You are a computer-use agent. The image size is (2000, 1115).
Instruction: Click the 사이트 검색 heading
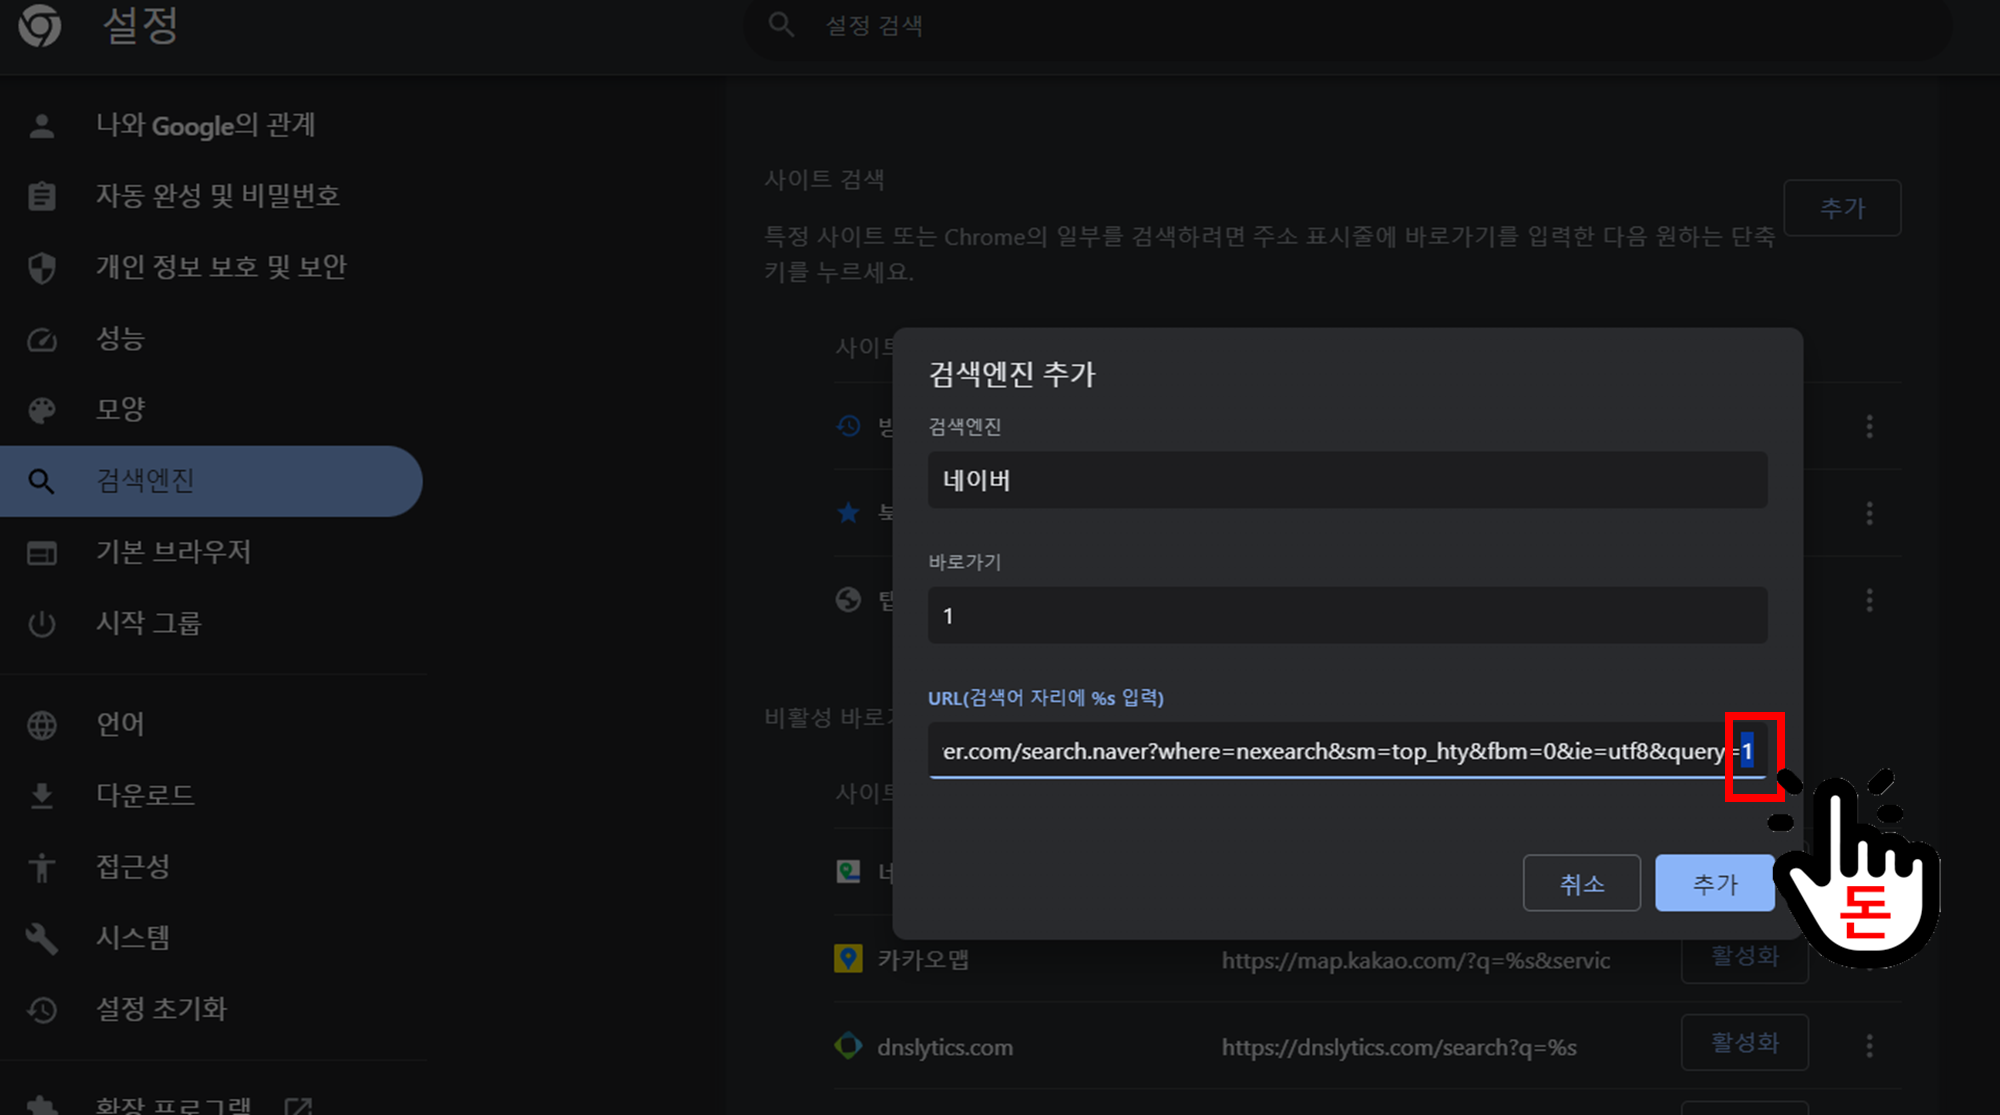824,180
